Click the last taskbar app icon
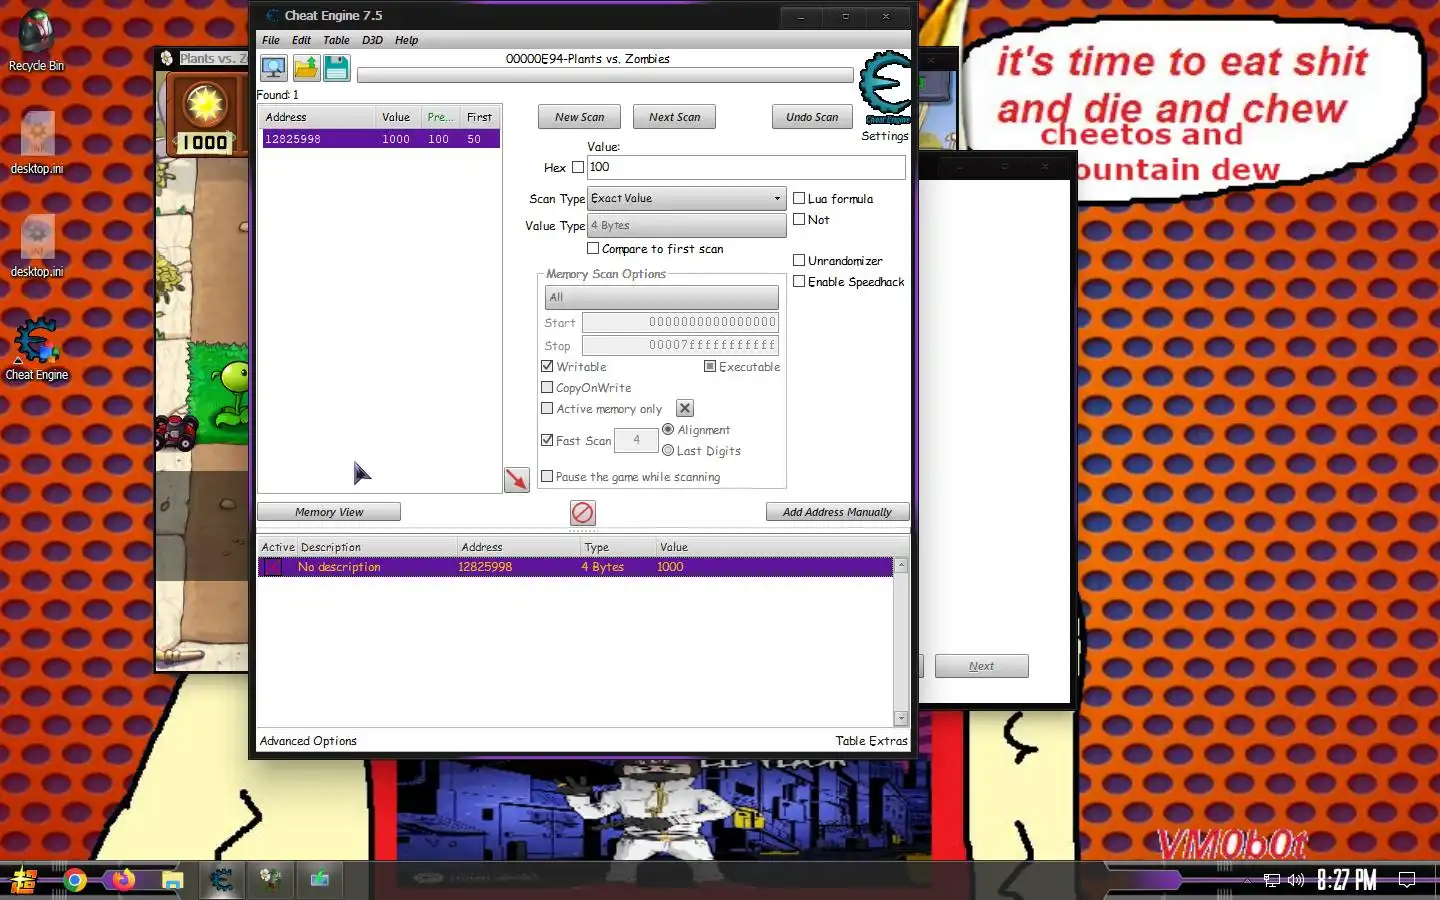Viewport: 1440px width, 900px height. tap(319, 879)
